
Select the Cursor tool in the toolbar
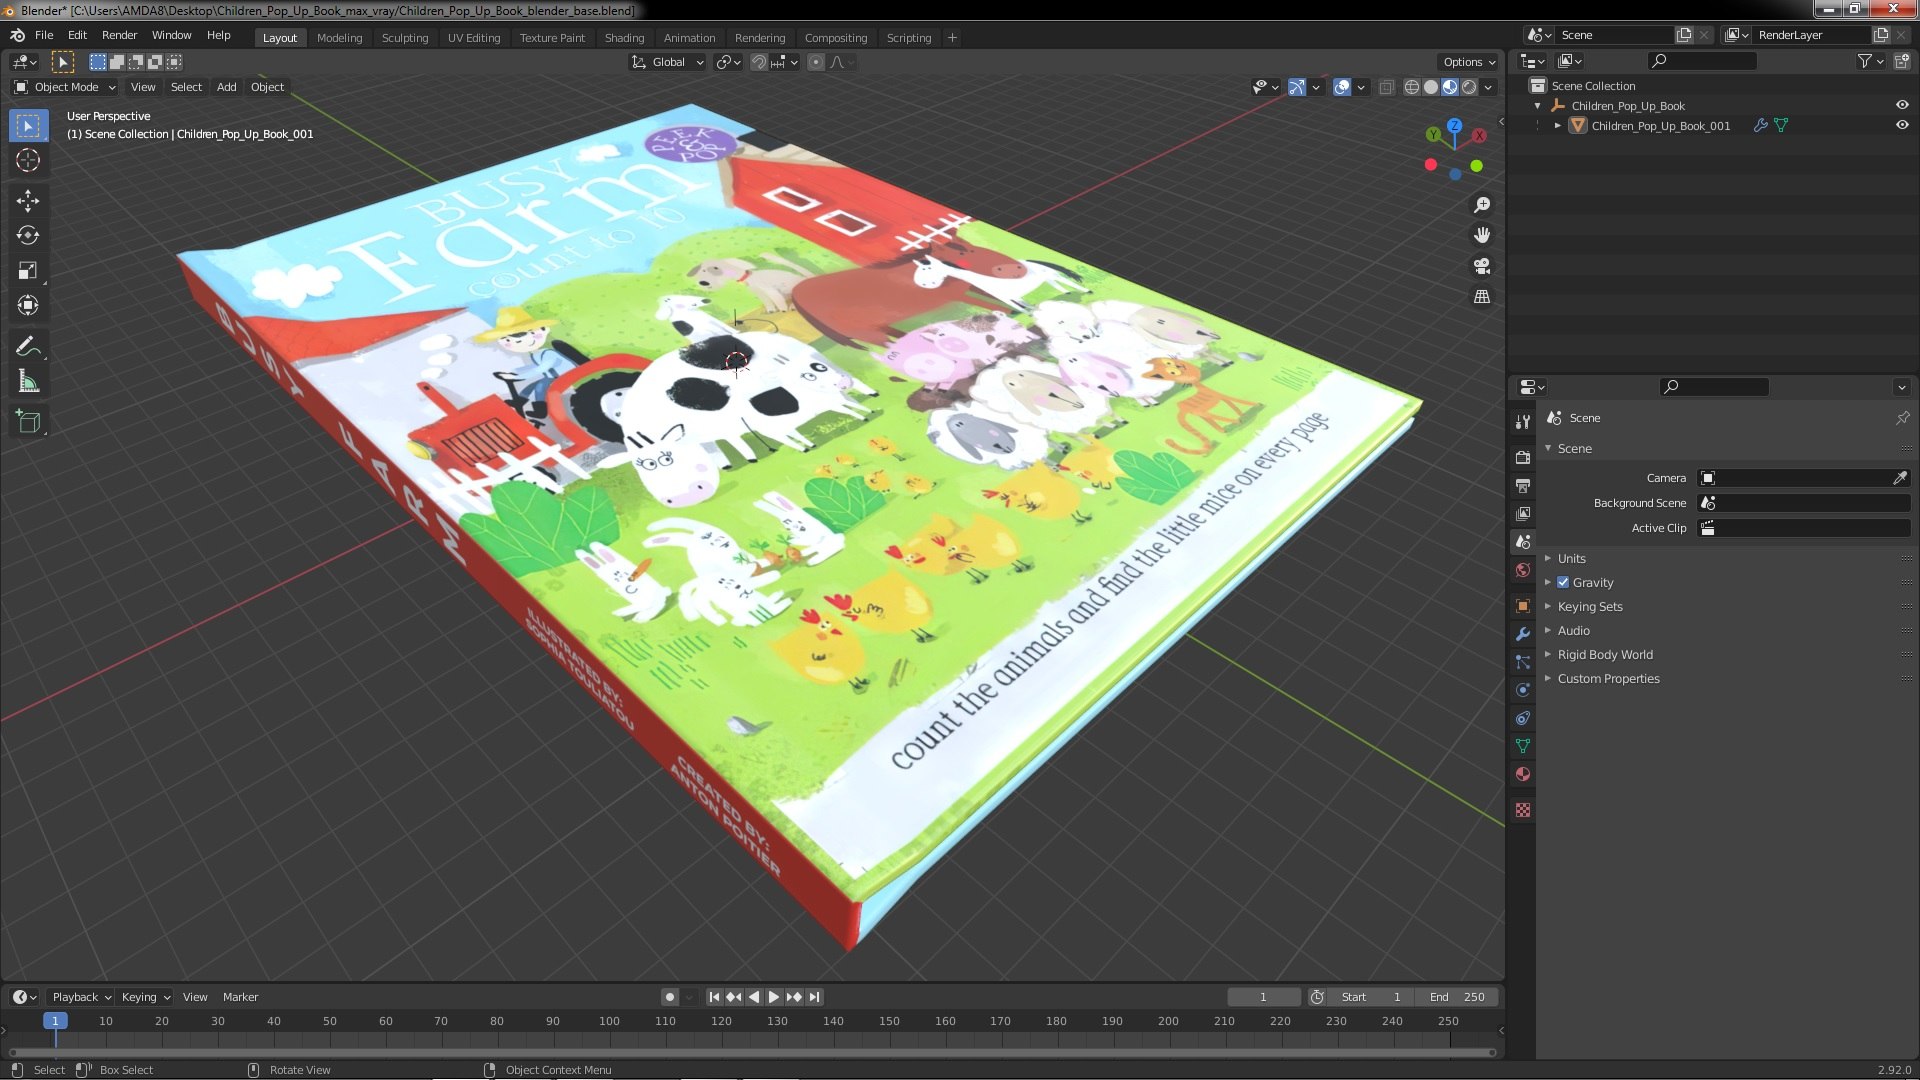[x=28, y=160]
